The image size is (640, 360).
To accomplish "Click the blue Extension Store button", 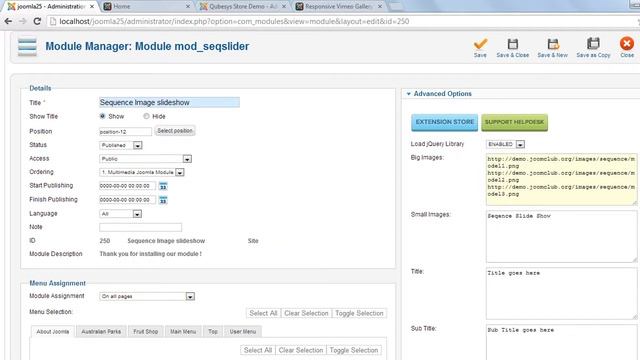I will (x=444, y=122).
